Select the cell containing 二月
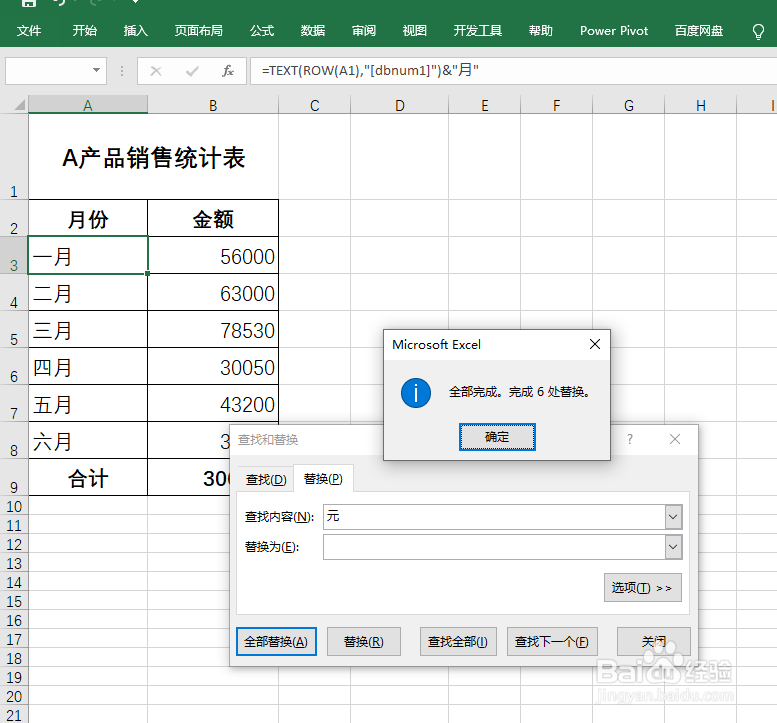Screen dimensions: 777x723 click(88, 292)
